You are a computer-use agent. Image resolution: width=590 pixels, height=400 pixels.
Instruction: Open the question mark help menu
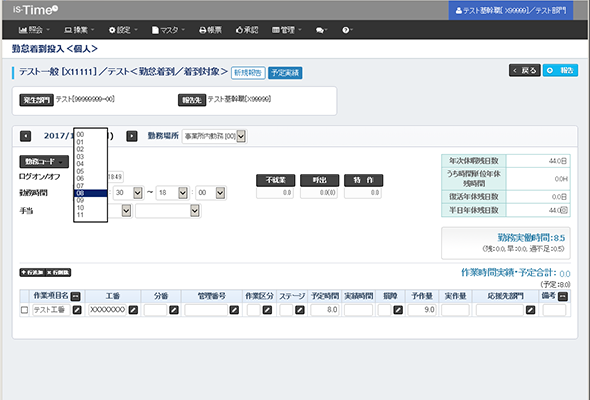click(x=347, y=30)
